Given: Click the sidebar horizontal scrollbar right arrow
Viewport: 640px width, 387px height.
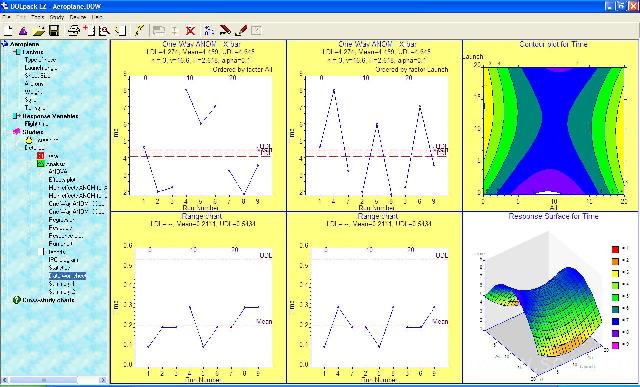Looking at the screenshot, I should coord(103,380).
